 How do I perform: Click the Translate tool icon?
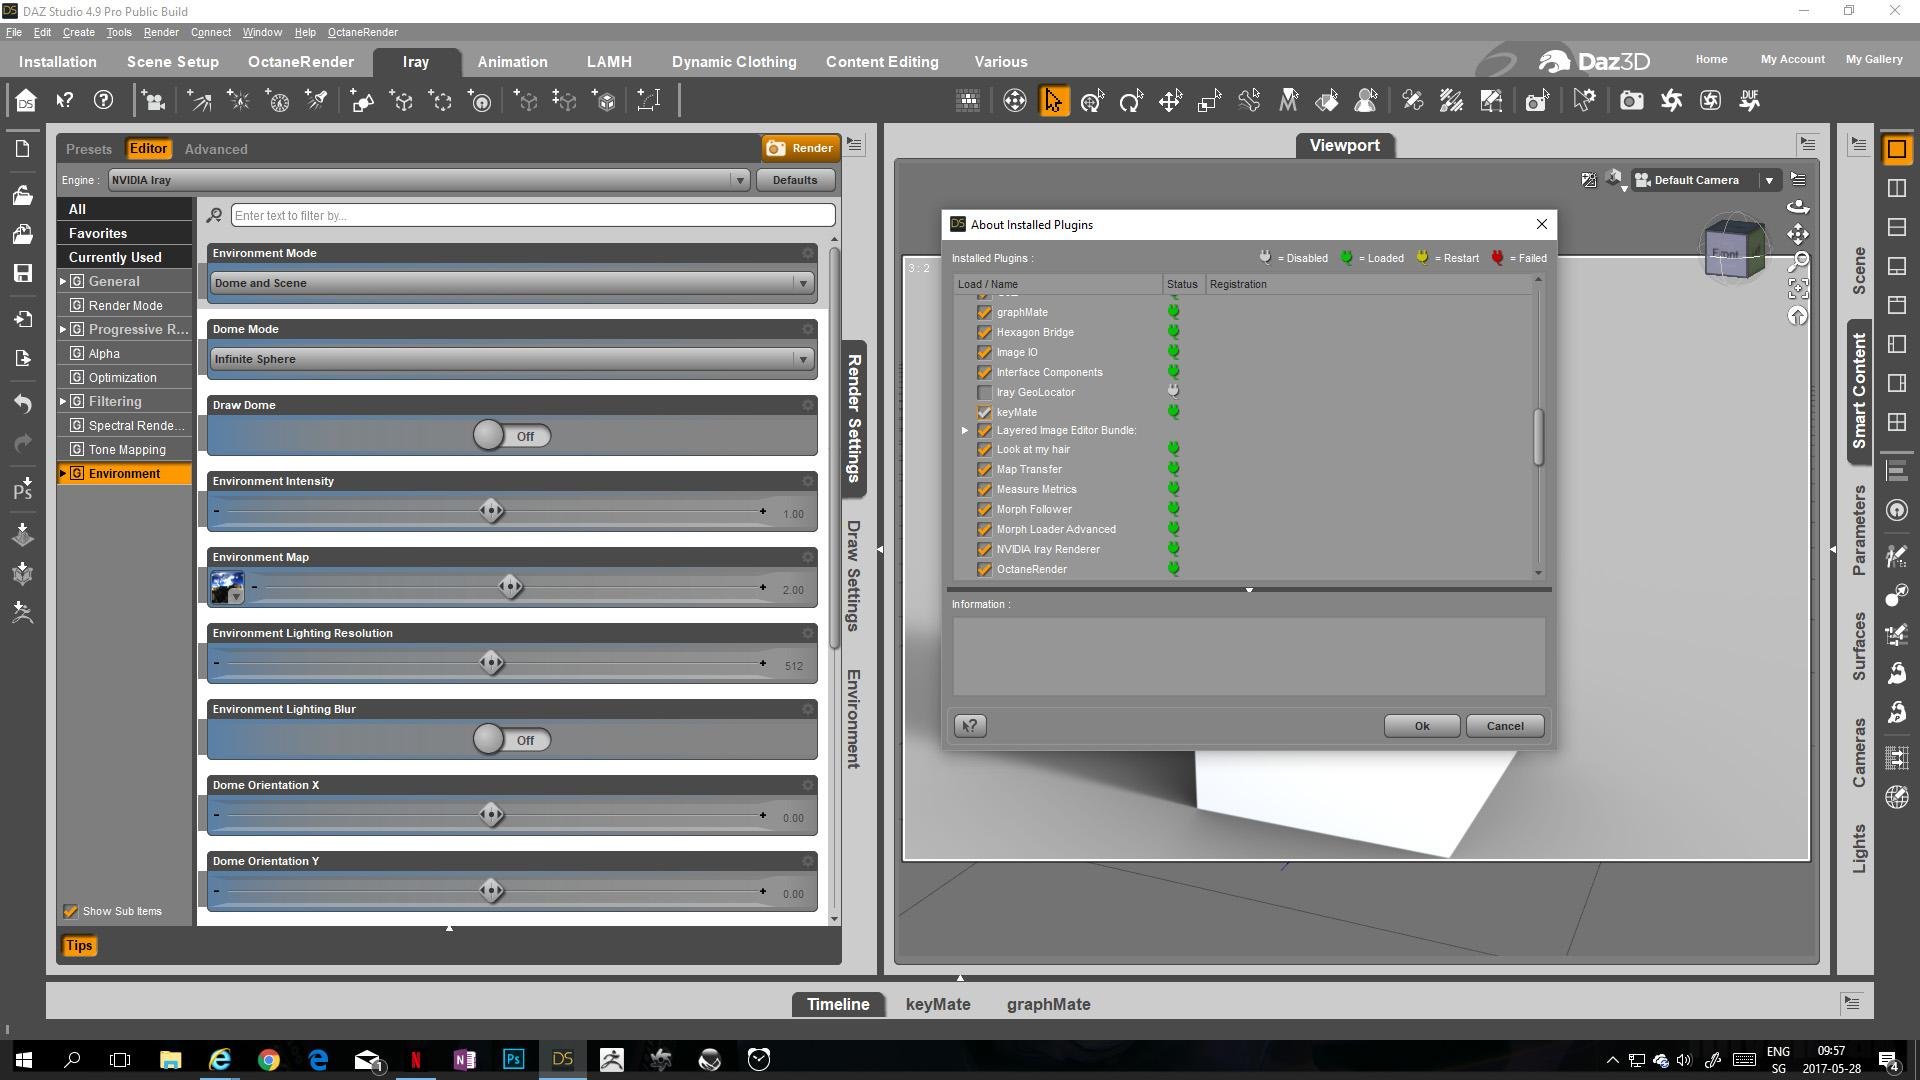(1170, 100)
